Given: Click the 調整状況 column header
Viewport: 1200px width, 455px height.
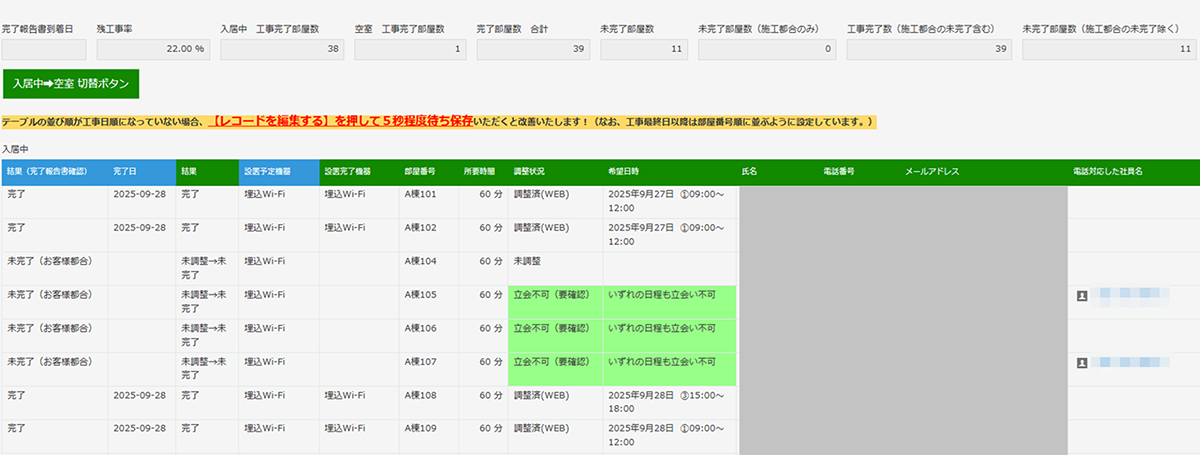Looking at the screenshot, I should (x=555, y=172).
